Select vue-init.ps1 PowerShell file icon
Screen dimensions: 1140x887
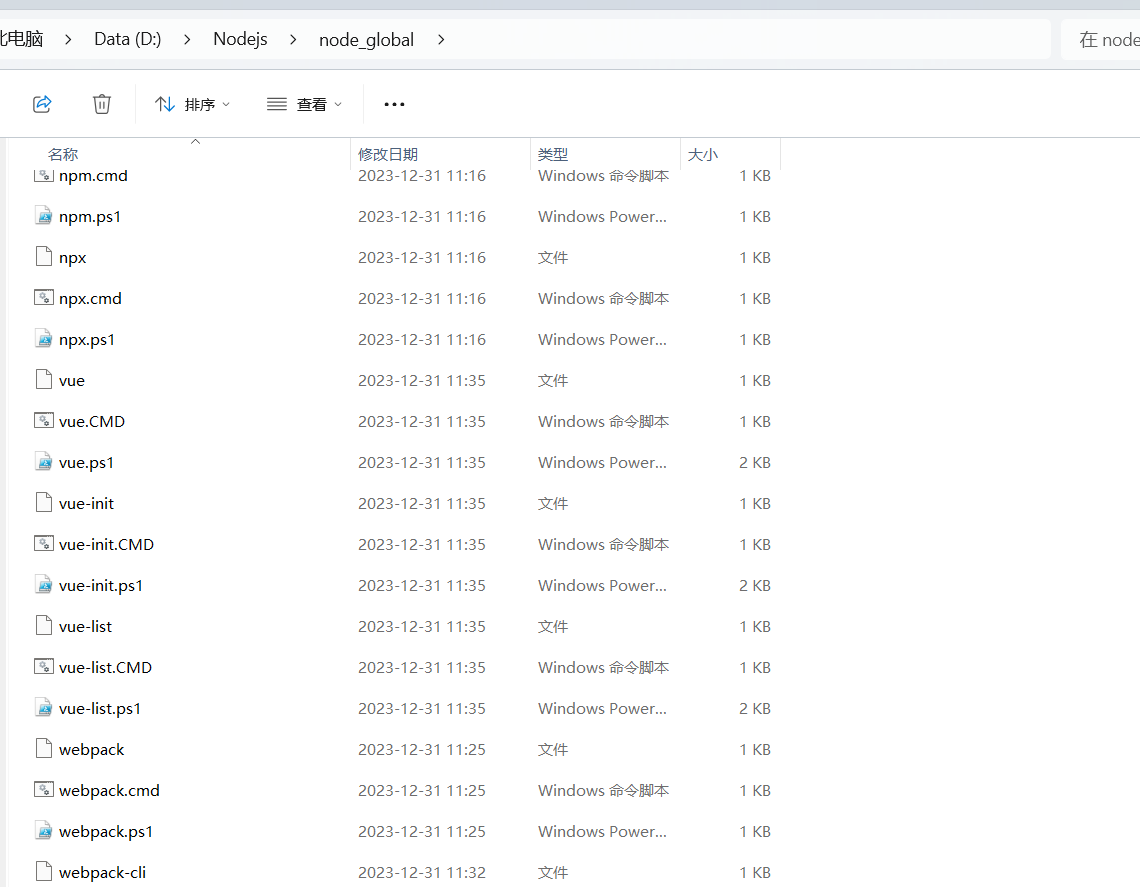[44, 585]
